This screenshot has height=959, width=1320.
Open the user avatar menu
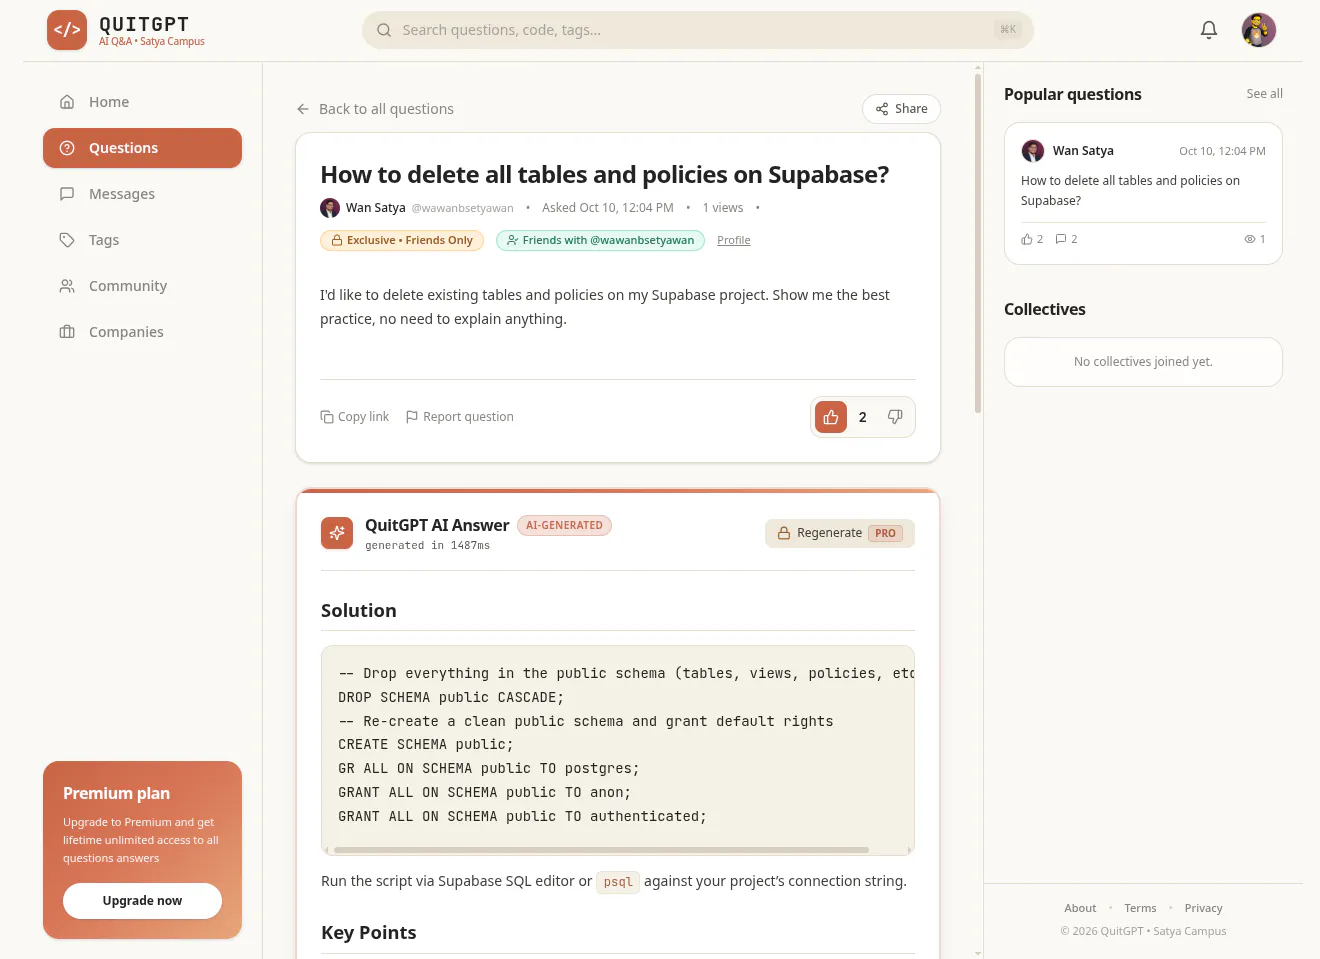pyautogui.click(x=1259, y=30)
